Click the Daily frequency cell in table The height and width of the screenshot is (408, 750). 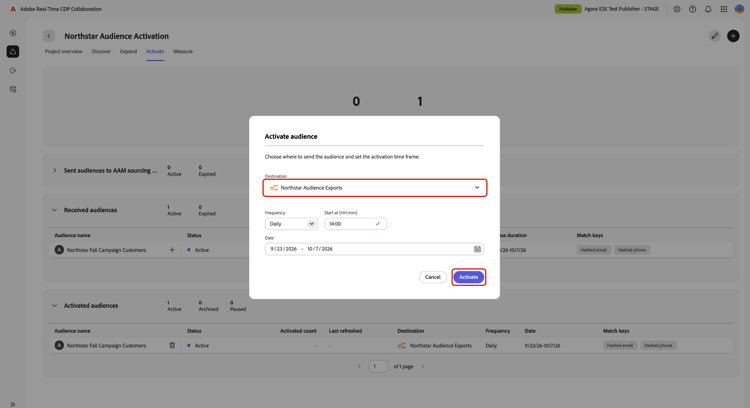(491, 345)
